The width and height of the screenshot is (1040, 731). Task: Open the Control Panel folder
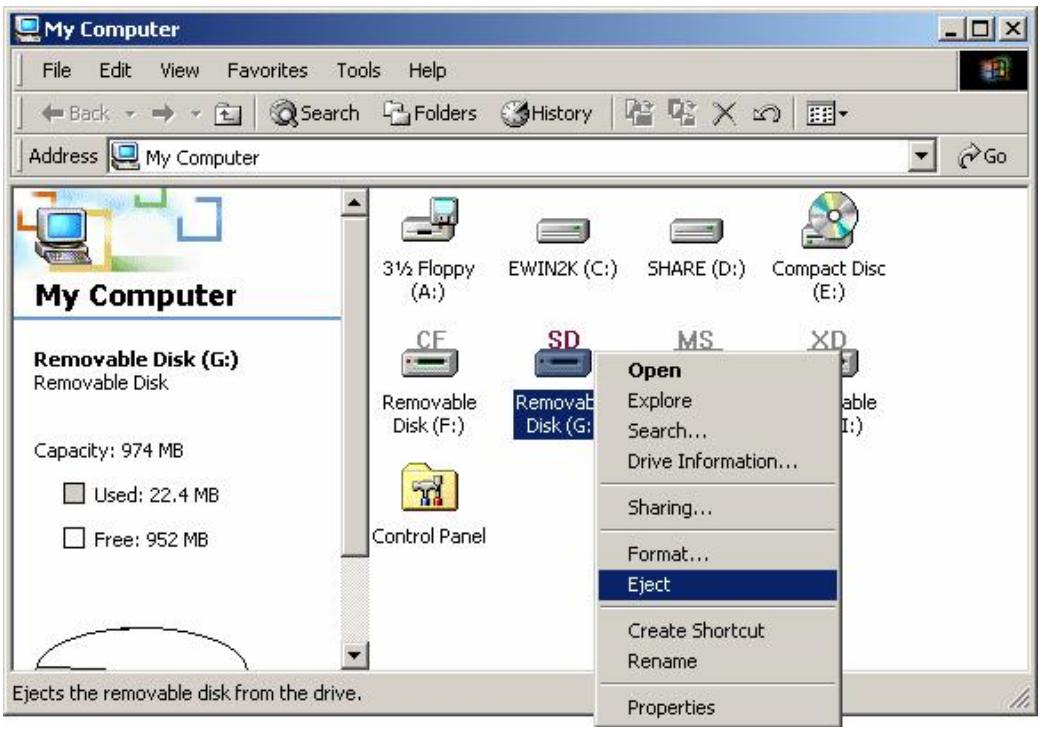(428, 488)
